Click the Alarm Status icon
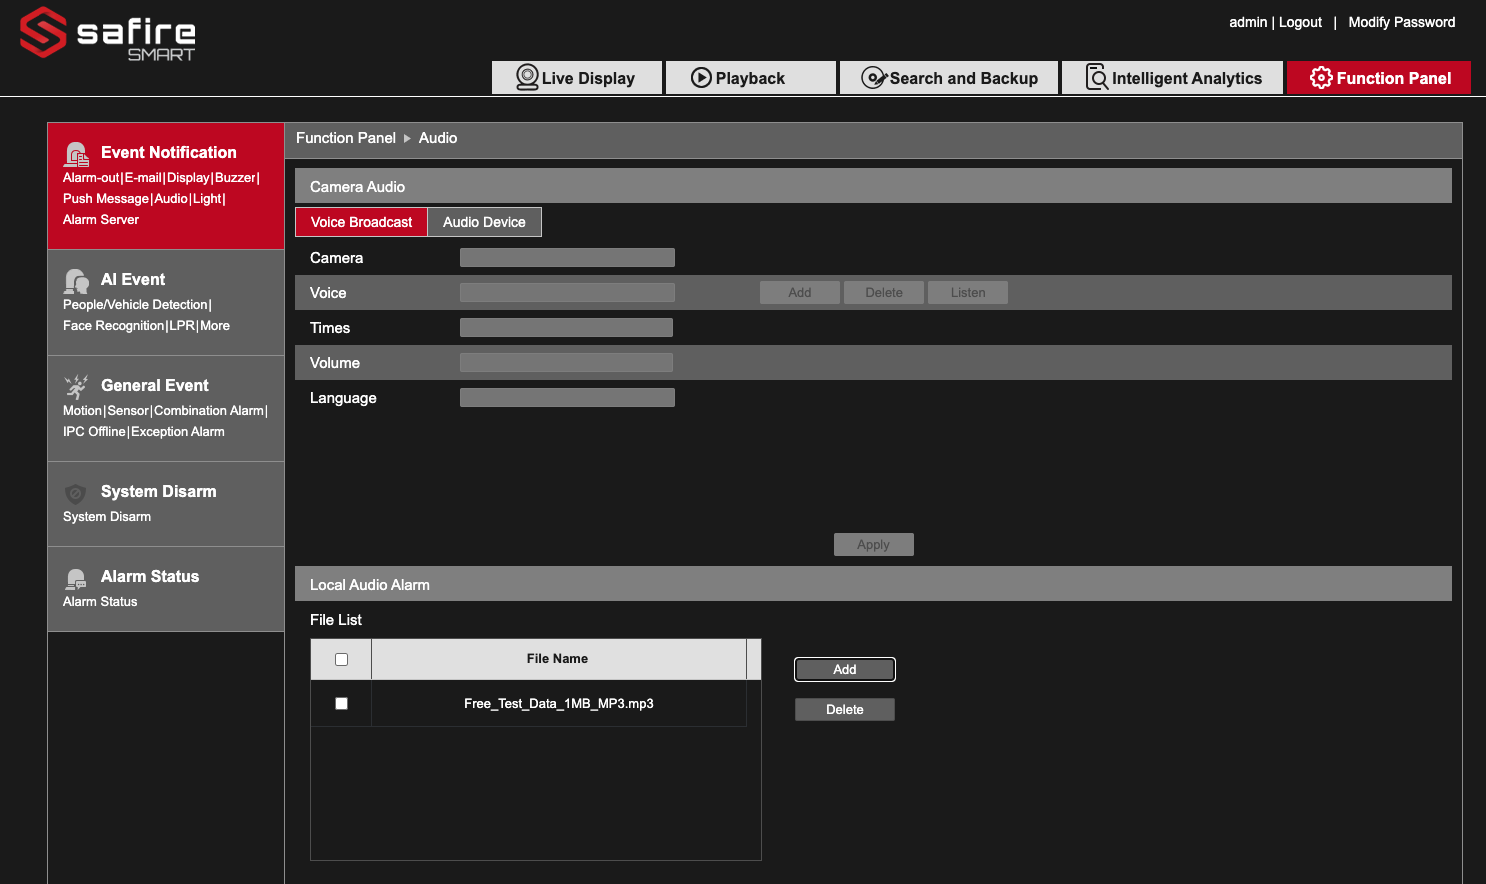This screenshot has height=884, width=1486. click(77, 578)
